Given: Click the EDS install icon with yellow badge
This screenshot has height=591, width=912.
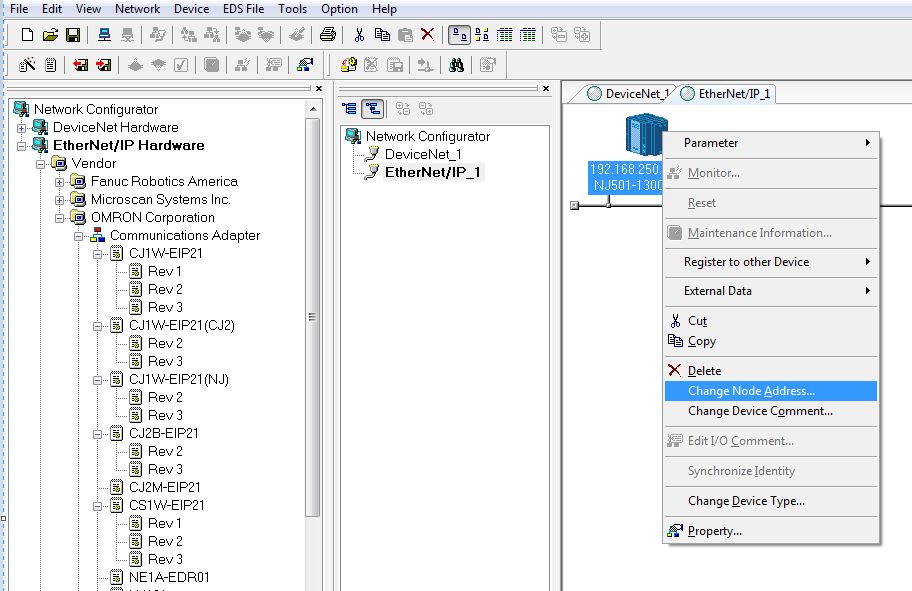Looking at the screenshot, I should click(x=348, y=65).
